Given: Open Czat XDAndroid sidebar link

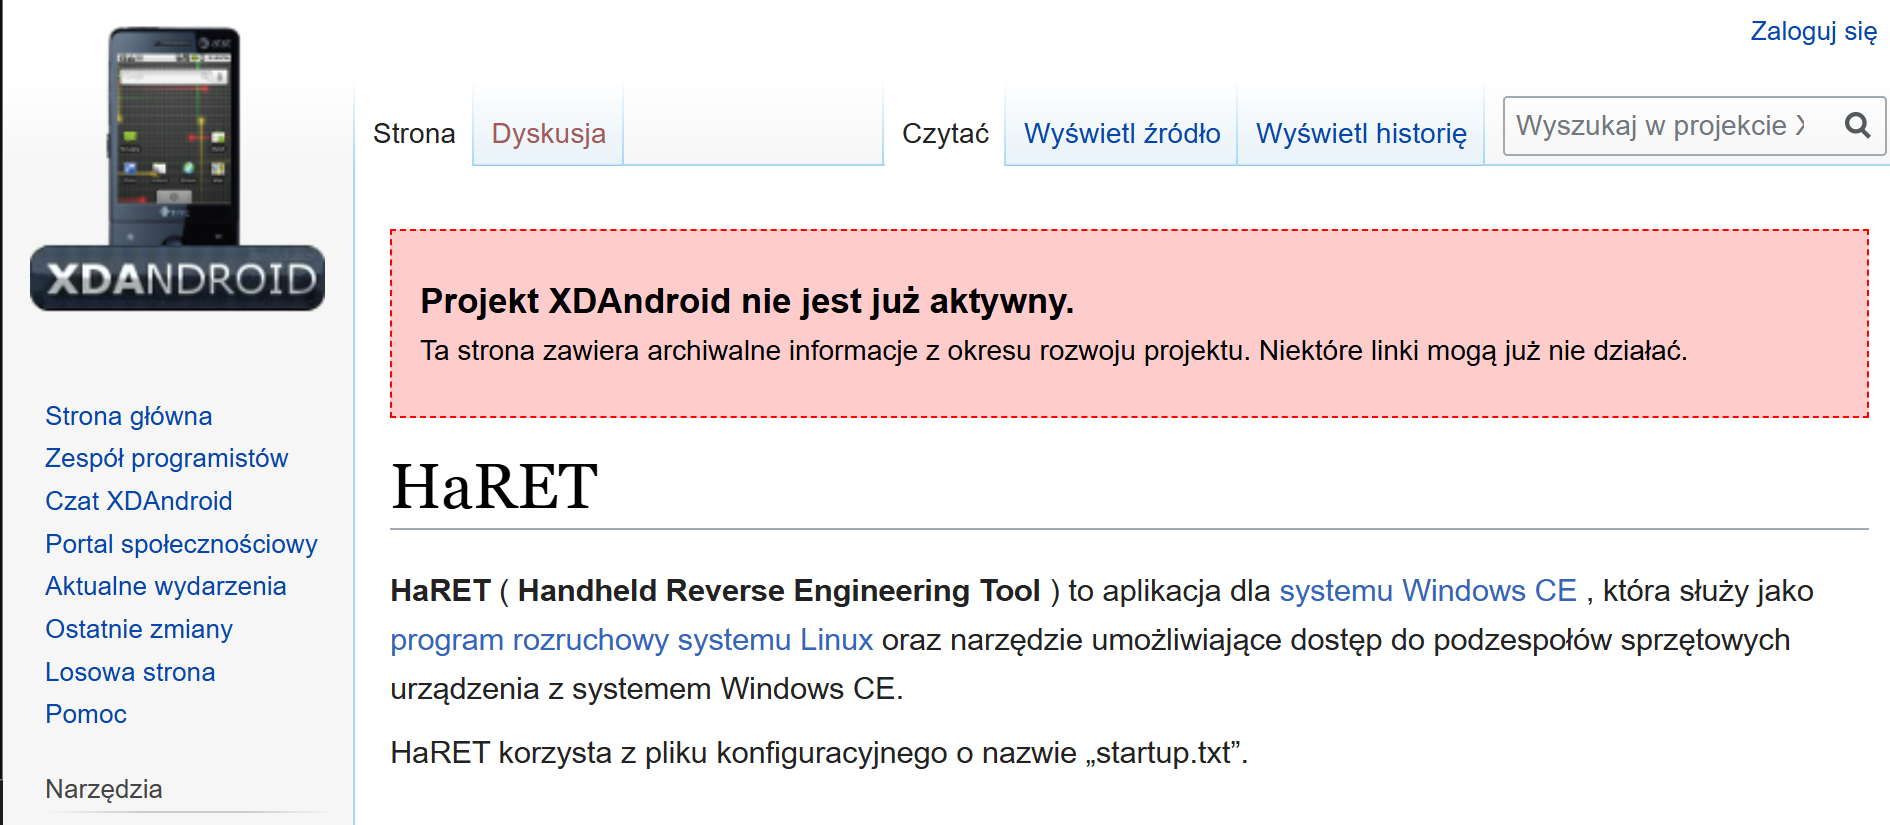Looking at the screenshot, I should point(139,501).
